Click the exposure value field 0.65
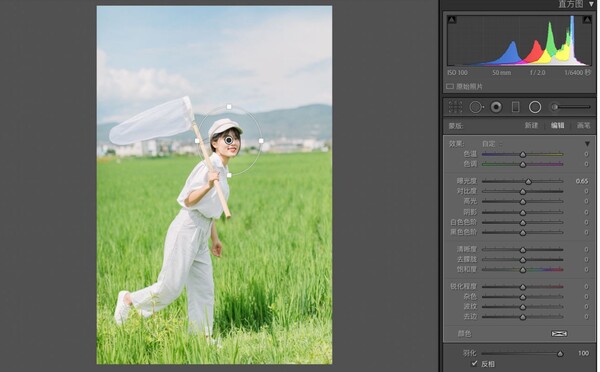600x372 pixels. click(582, 181)
